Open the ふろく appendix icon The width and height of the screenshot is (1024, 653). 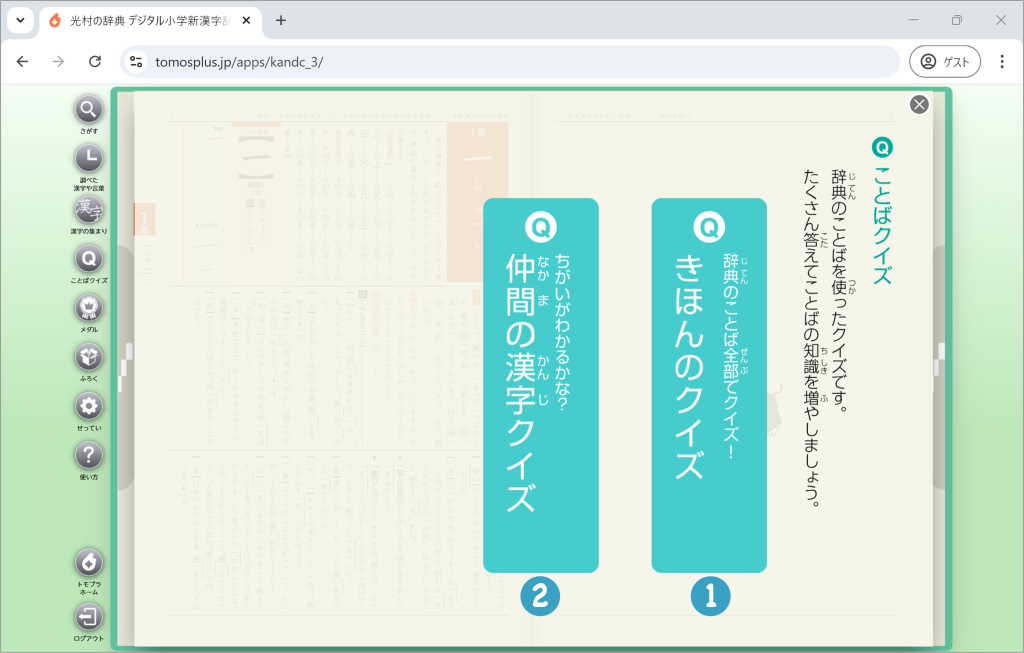click(89, 357)
